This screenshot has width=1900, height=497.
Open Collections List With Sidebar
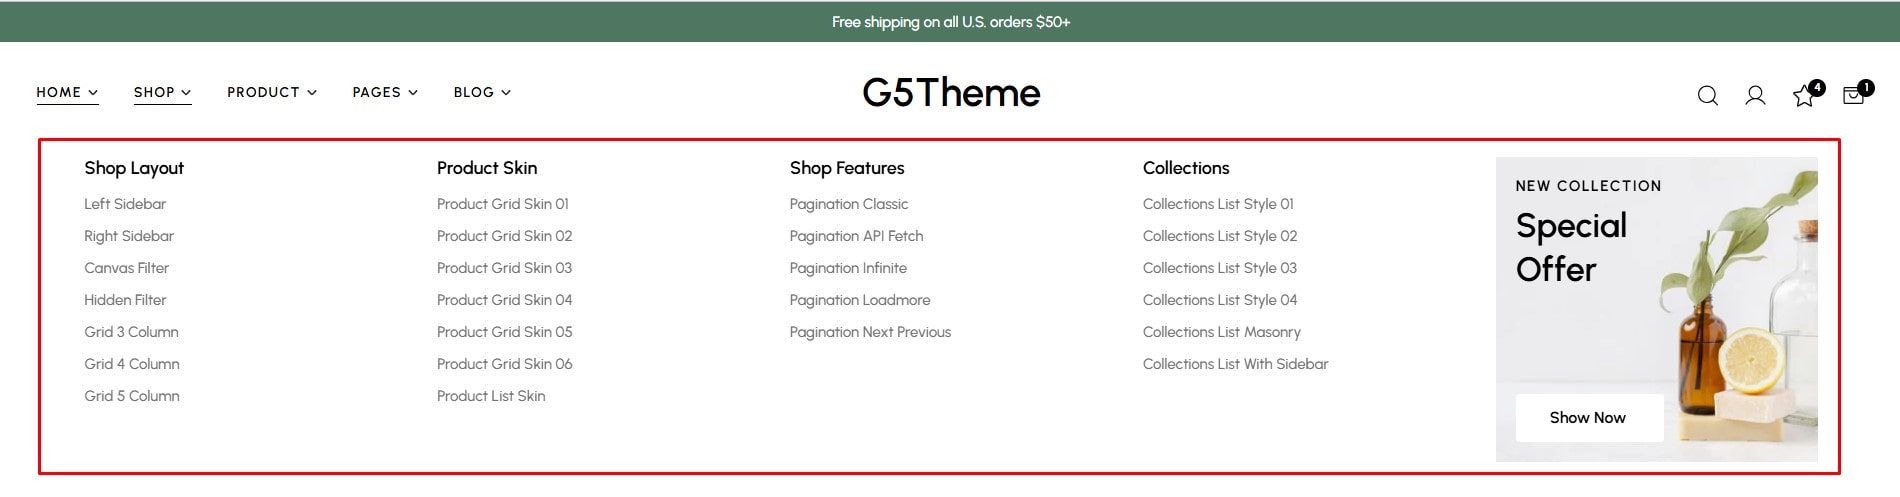(x=1235, y=364)
